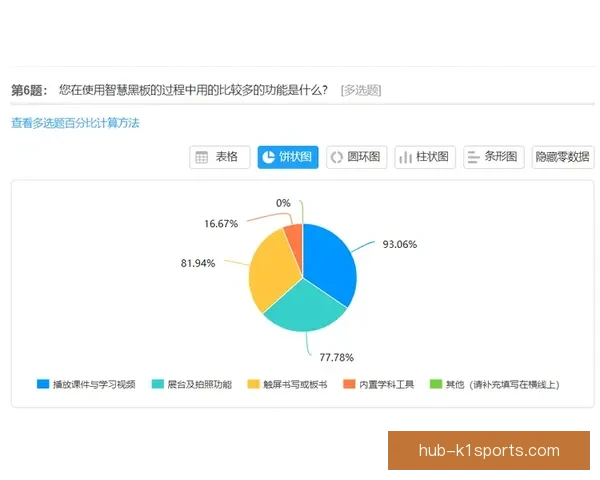Click the donut ring icon
This screenshot has height=480, width=600.
pos(337,157)
